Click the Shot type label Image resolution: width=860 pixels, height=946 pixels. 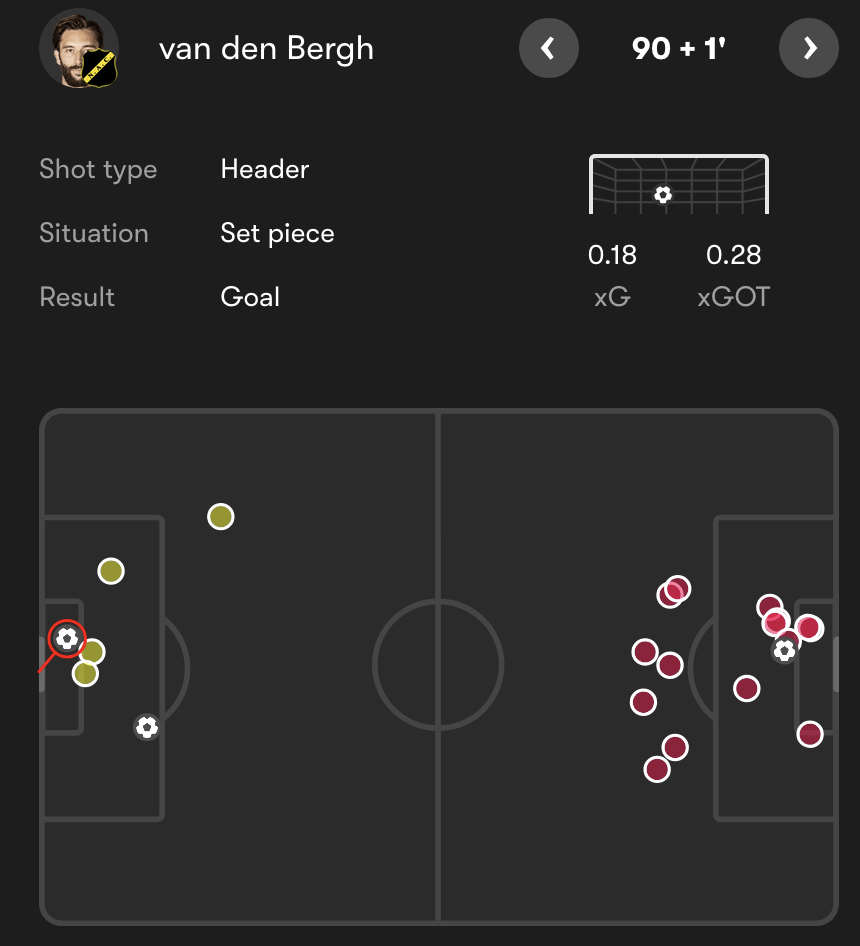click(98, 169)
